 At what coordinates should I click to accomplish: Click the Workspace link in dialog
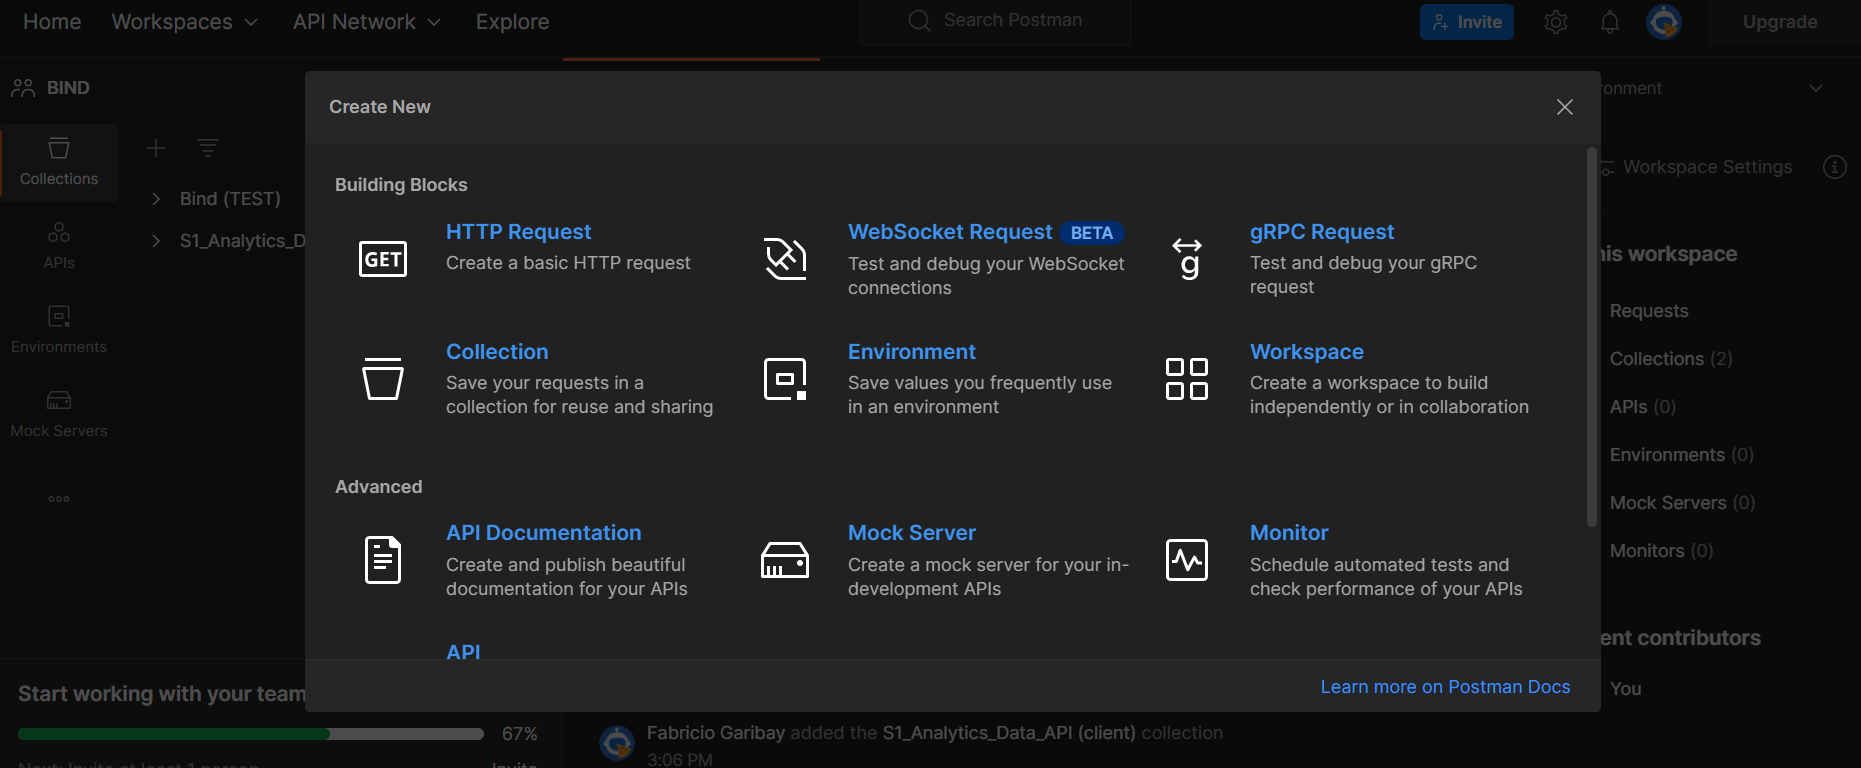click(x=1306, y=352)
